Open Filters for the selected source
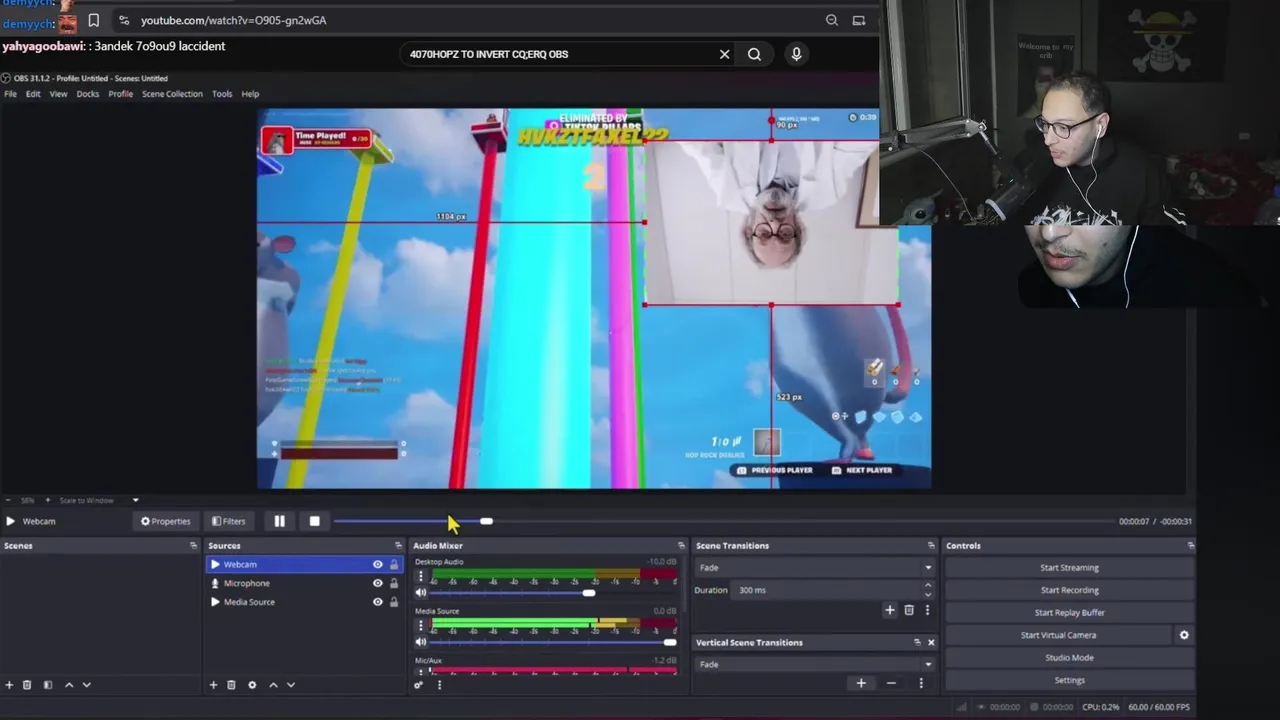 [x=228, y=521]
